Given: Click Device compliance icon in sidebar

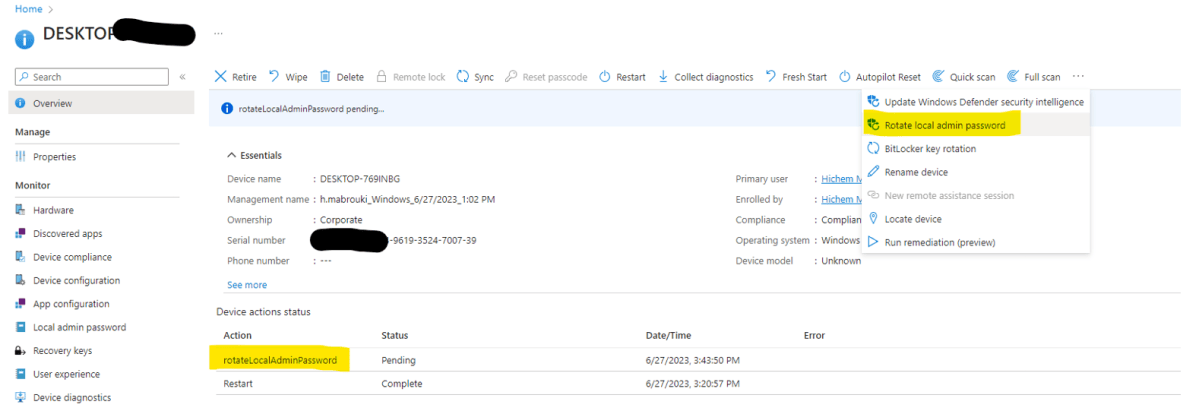Looking at the screenshot, I should point(21,257).
